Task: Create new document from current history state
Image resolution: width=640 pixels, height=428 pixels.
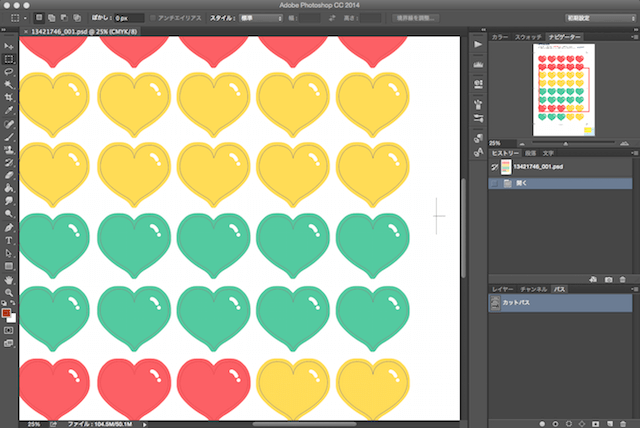Action: coord(593,279)
